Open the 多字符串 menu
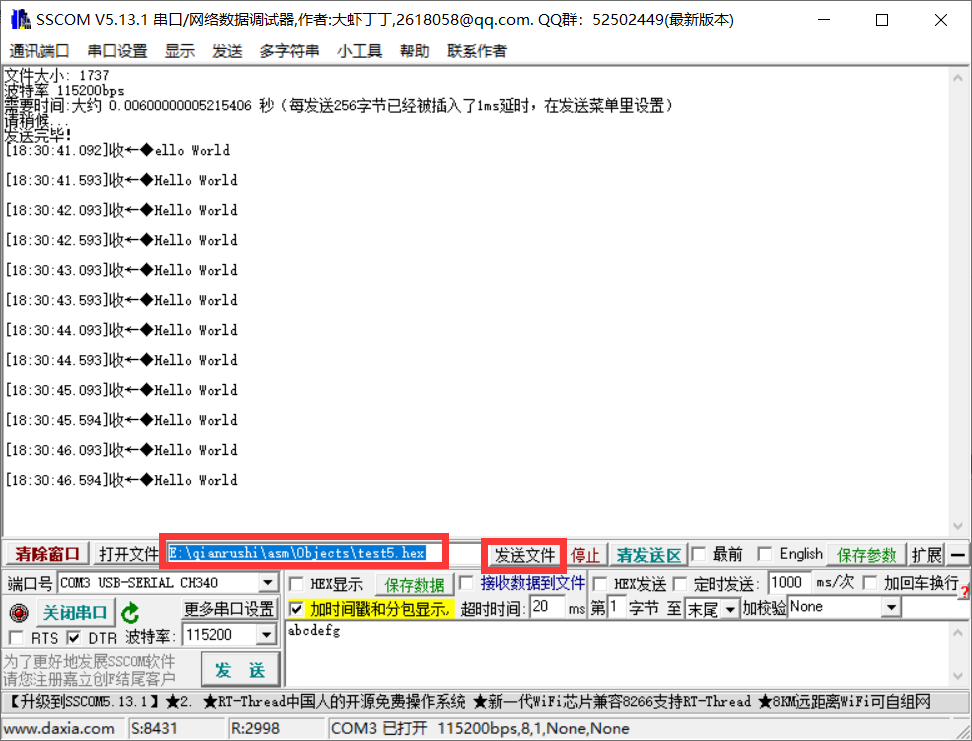 pos(289,51)
